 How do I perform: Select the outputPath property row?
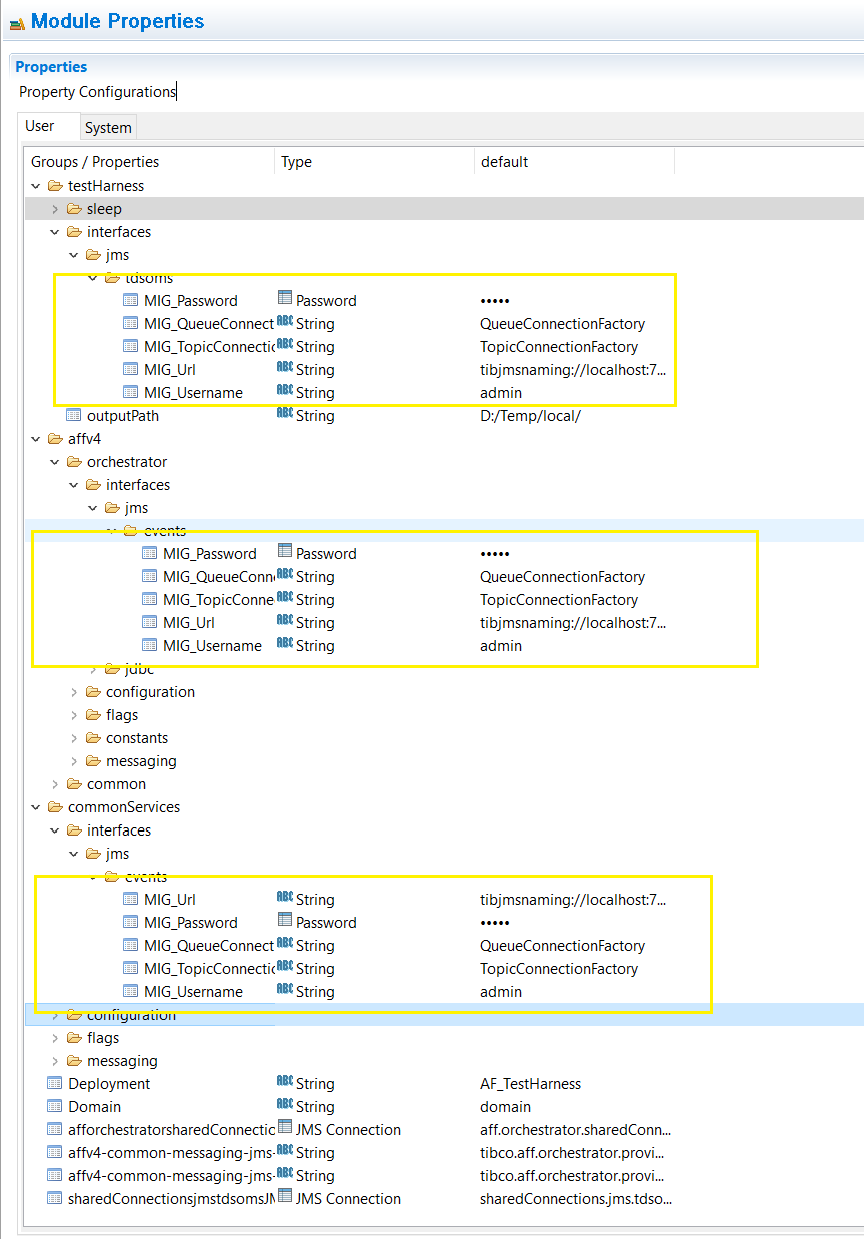(x=445, y=416)
